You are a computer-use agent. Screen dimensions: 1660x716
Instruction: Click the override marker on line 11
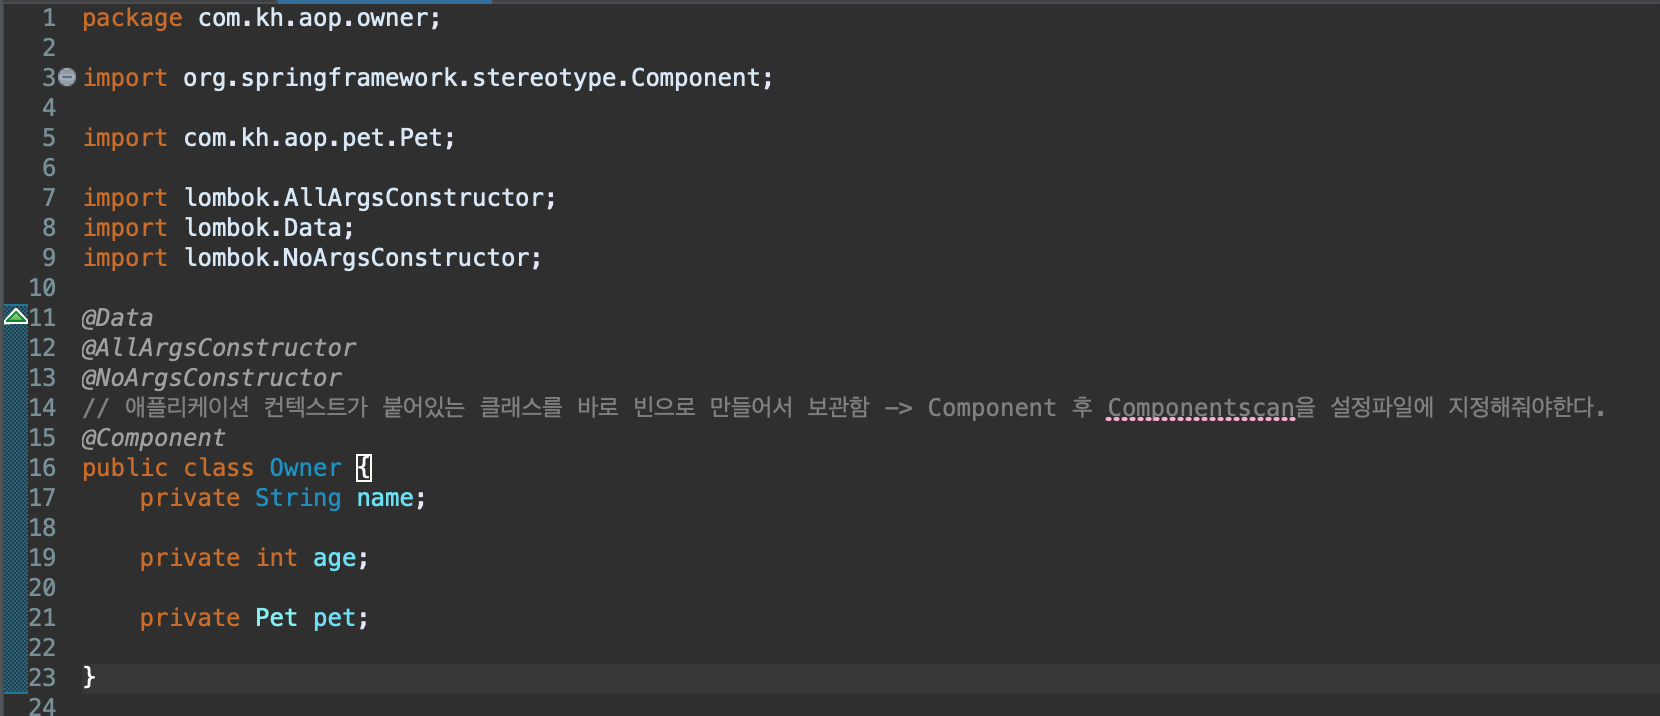16,316
